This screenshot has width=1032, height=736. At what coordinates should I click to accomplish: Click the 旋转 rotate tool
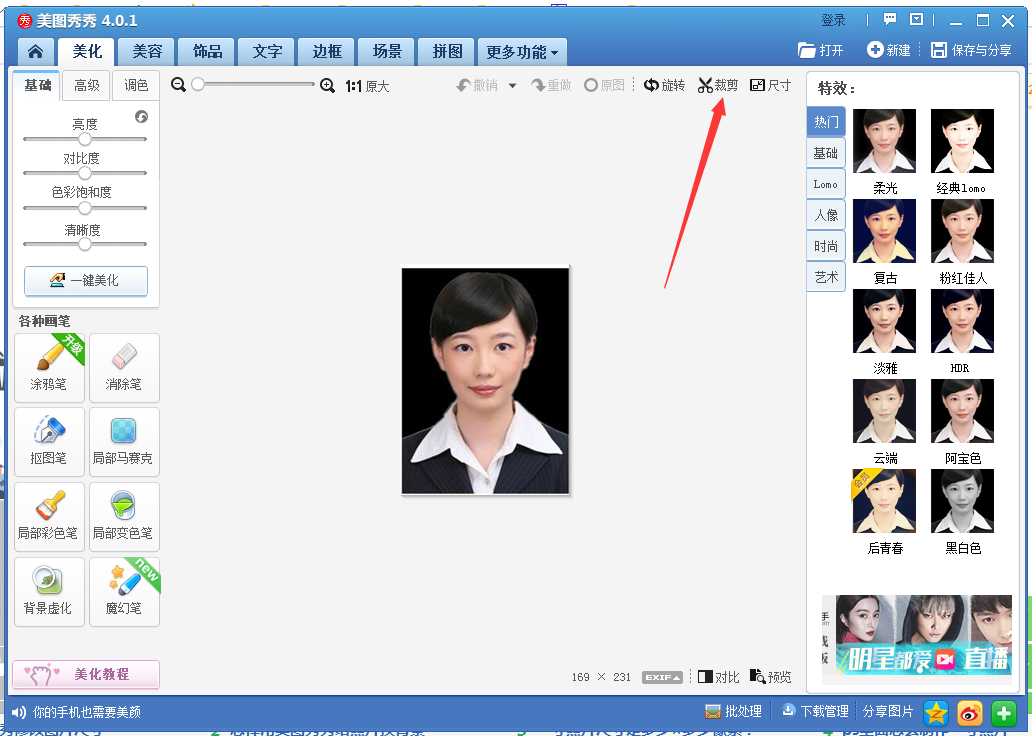point(664,85)
